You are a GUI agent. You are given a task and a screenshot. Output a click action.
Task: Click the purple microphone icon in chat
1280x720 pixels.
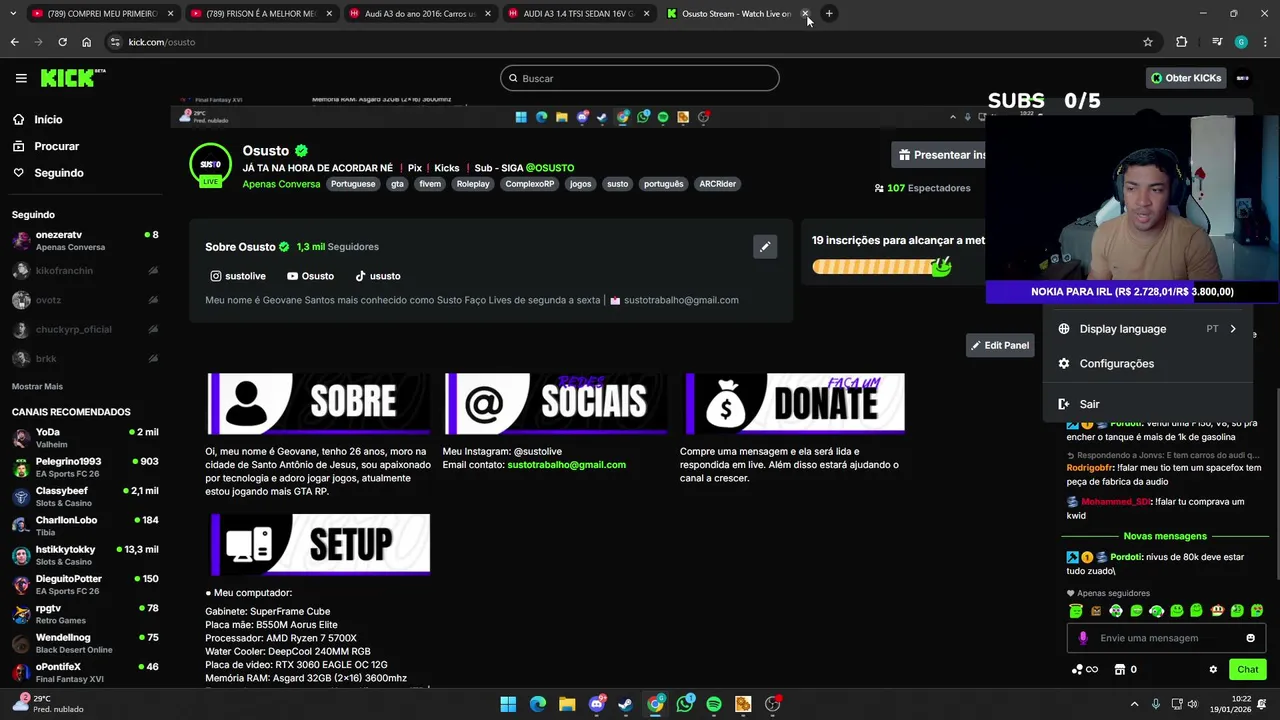[x=1083, y=638]
